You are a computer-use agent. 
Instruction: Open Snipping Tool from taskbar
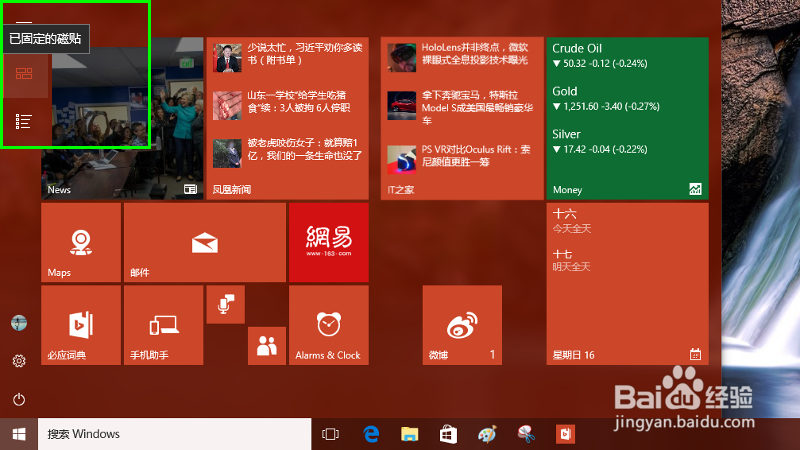(x=526, y=434)
